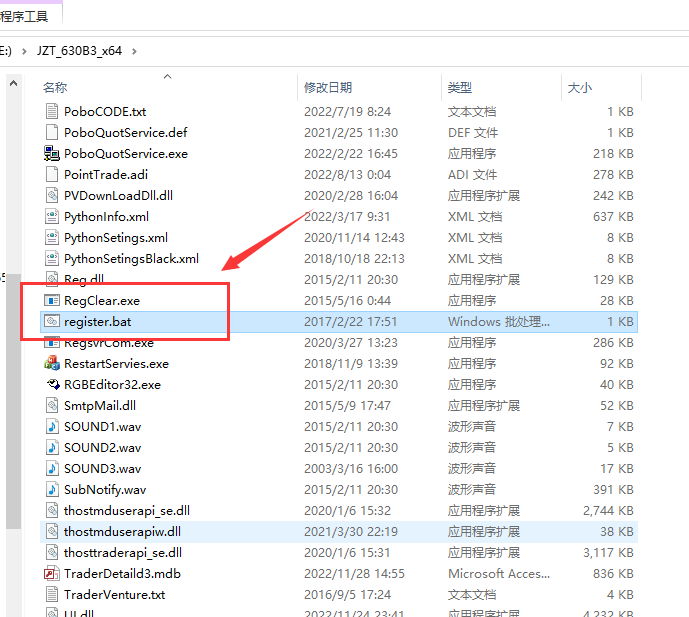The image size is (689, 617).
Task: Click the Windows 批处理... type cell
Action: pos(499,322)
